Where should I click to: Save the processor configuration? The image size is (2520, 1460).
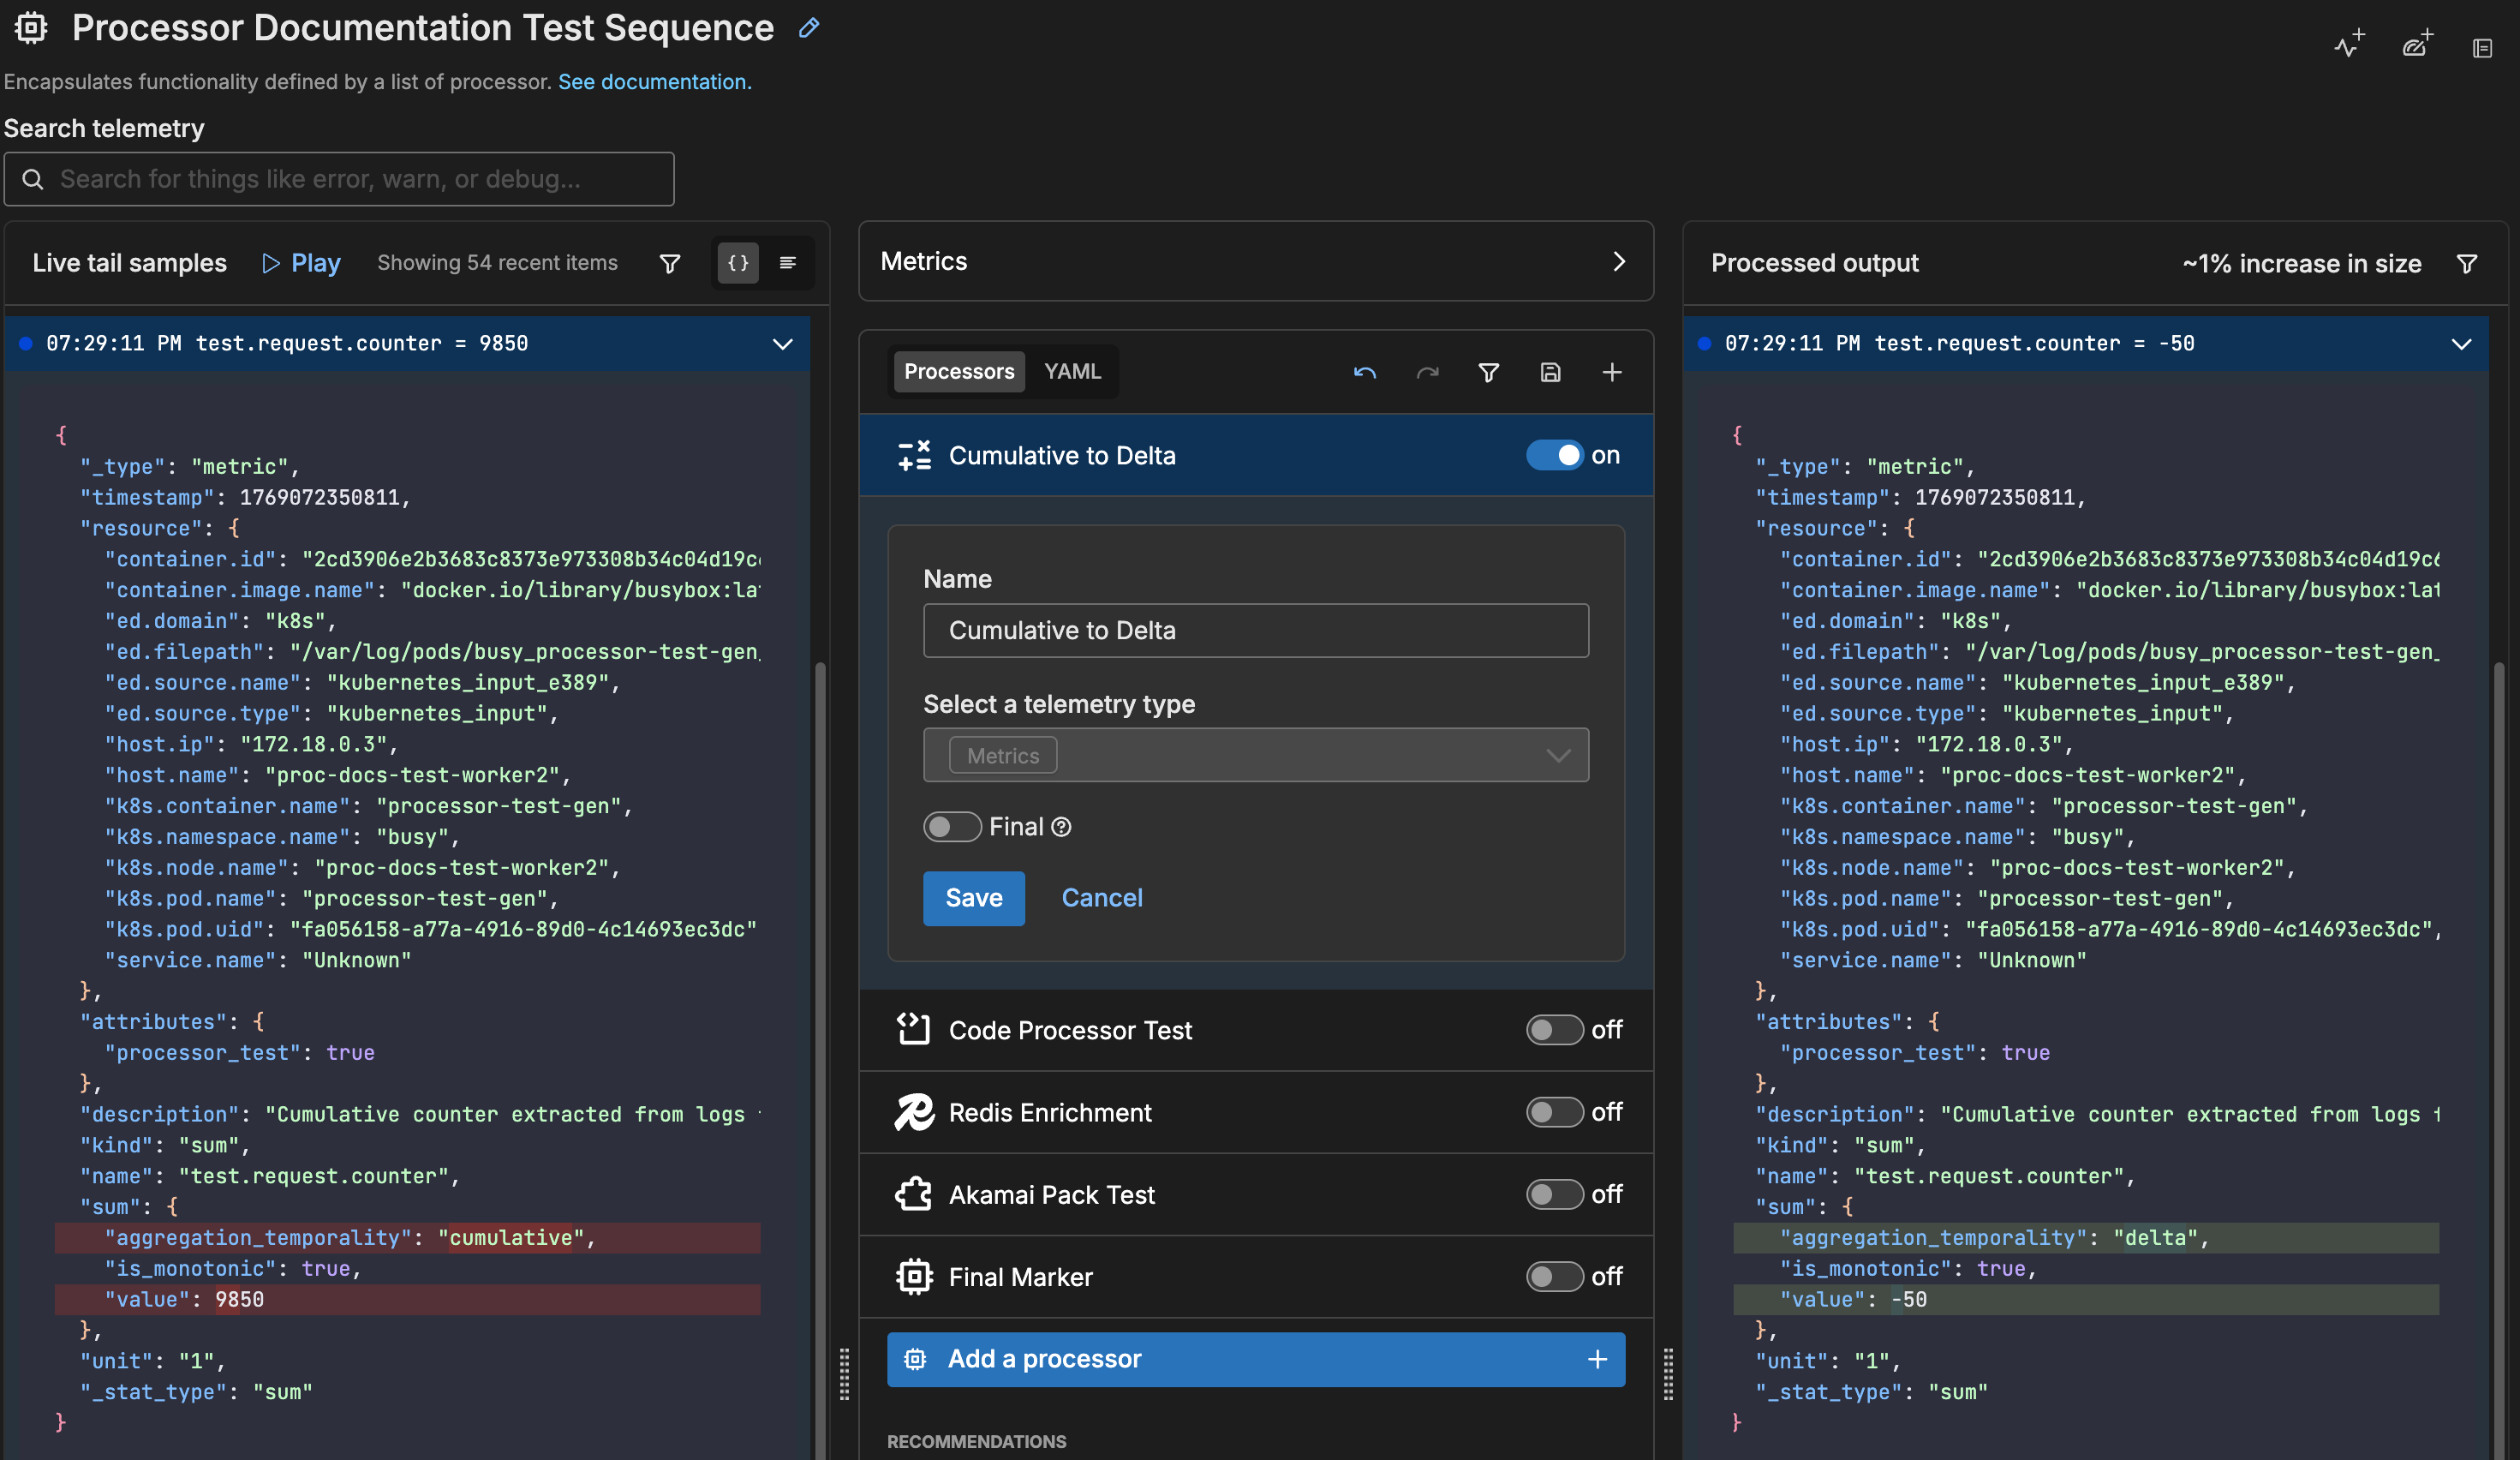click(1551, 372)
